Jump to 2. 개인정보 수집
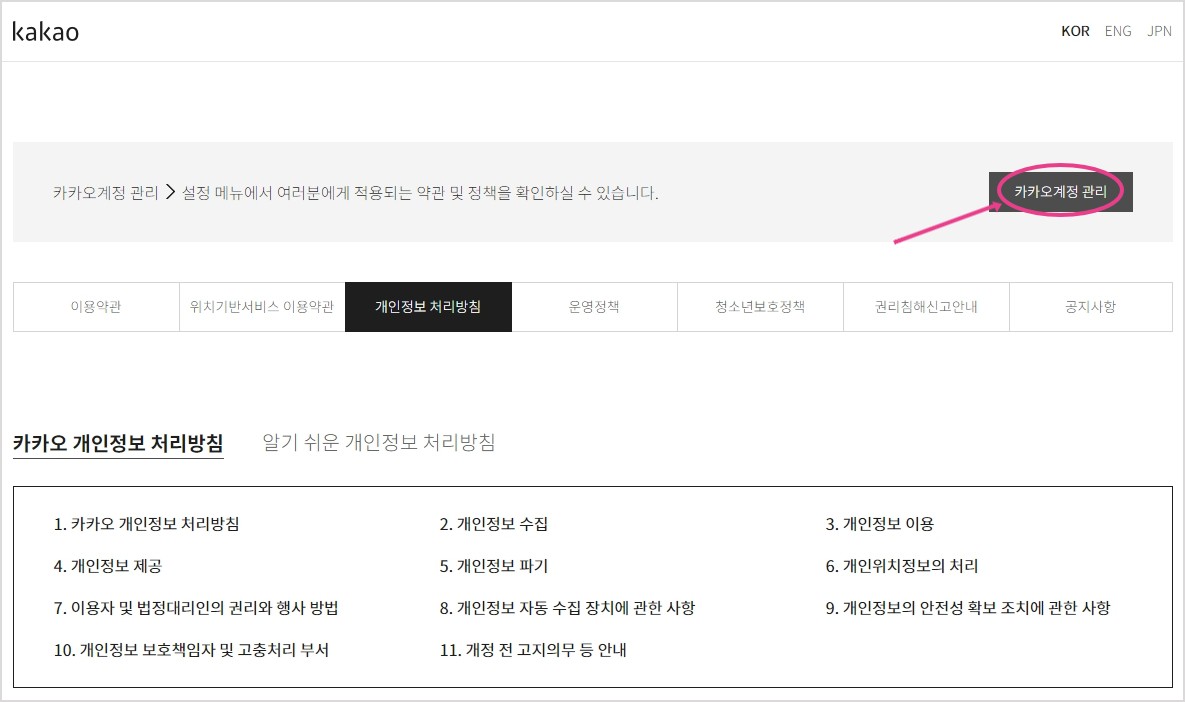Viewport: 1185px width, 702px height. [x=493, y=524]
